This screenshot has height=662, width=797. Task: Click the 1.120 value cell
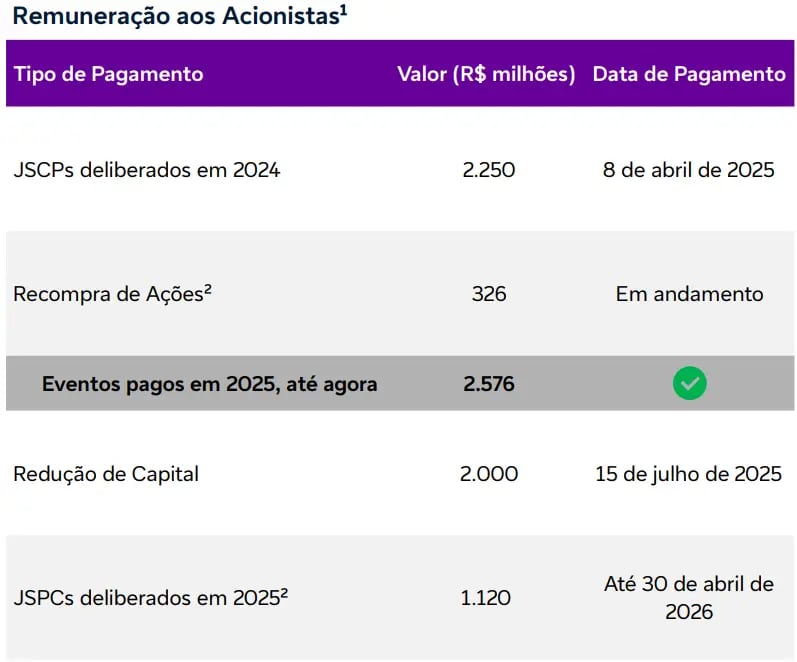click(485, 598)
